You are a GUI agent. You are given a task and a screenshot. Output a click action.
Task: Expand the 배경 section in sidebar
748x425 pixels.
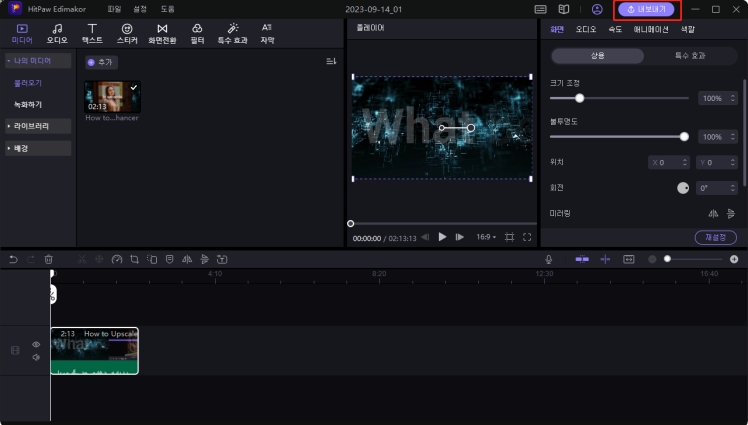pos(38,148)
